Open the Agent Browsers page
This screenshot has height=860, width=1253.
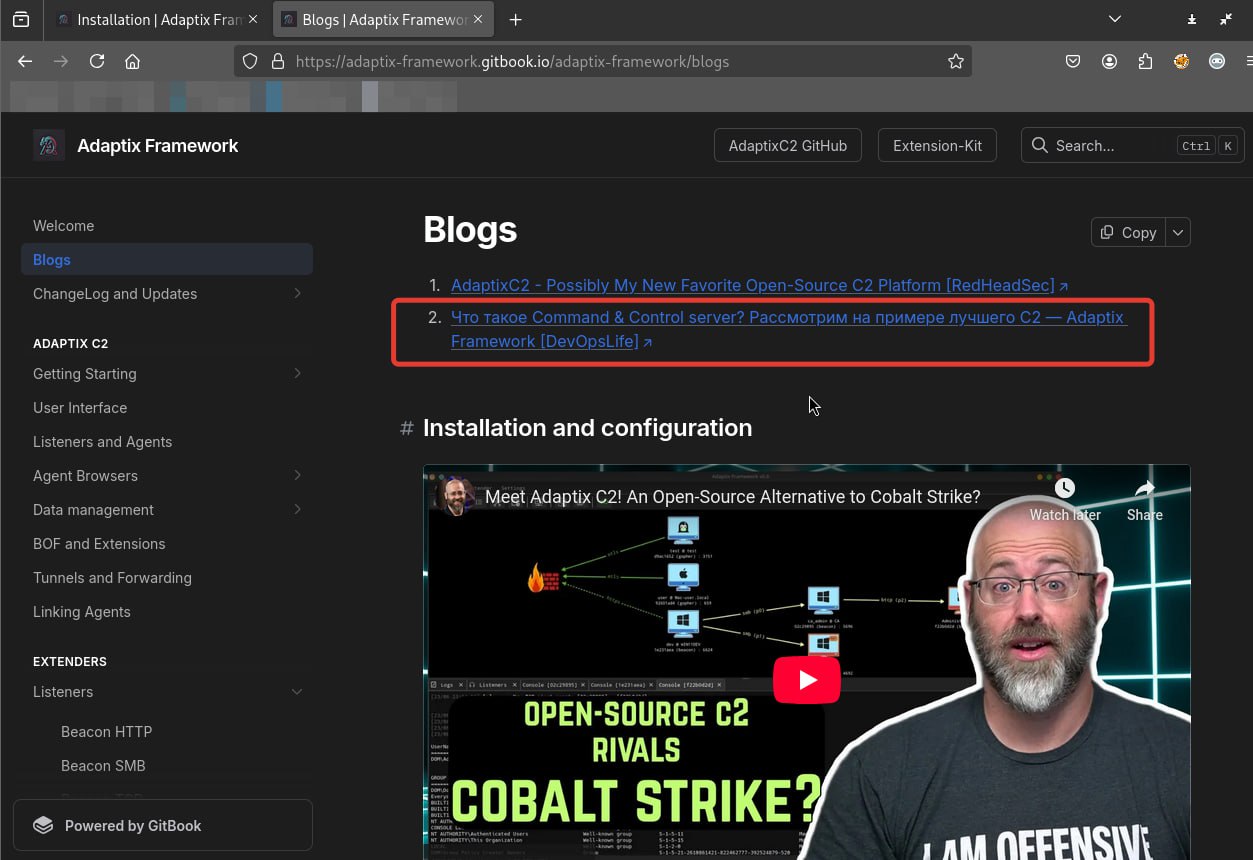coord(85,476)
